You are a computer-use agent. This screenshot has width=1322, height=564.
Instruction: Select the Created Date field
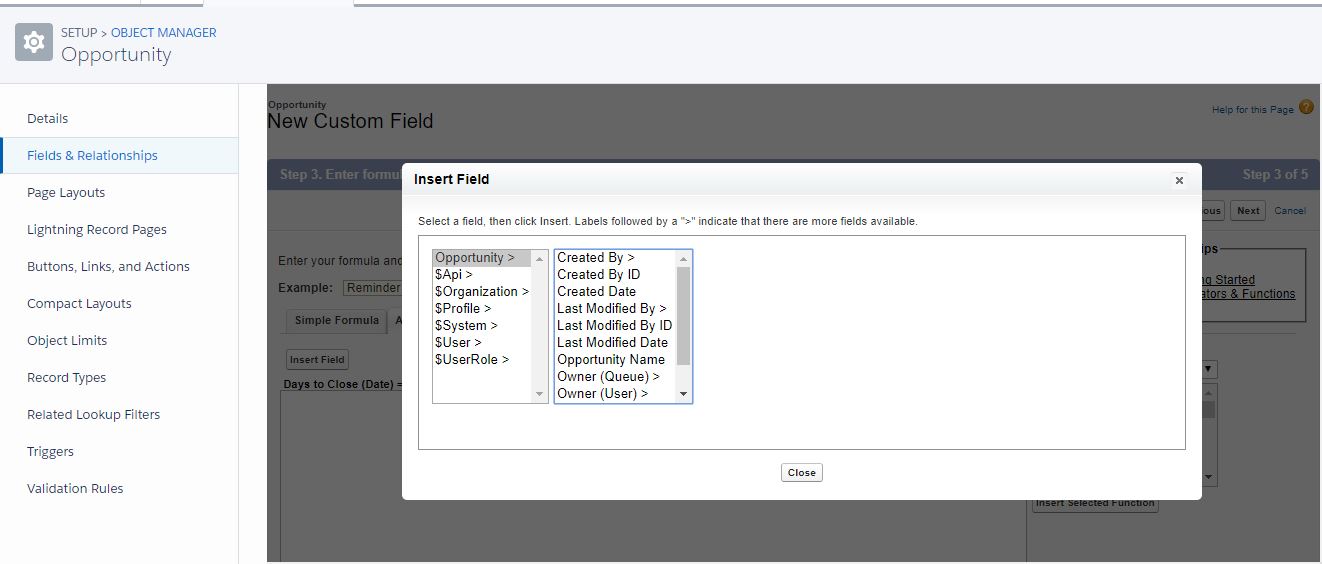pyautogui.click(x=616, y=291)
